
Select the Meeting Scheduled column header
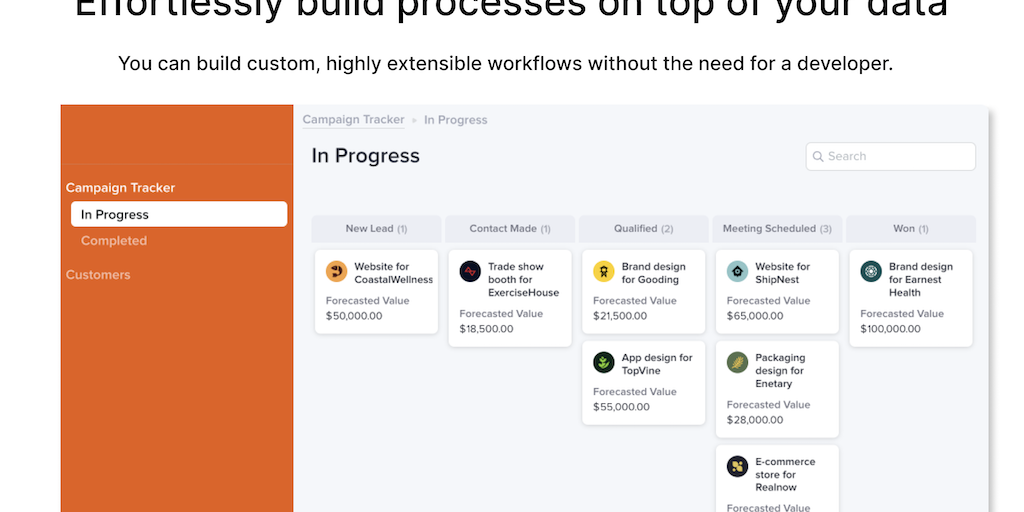[777, 229]
